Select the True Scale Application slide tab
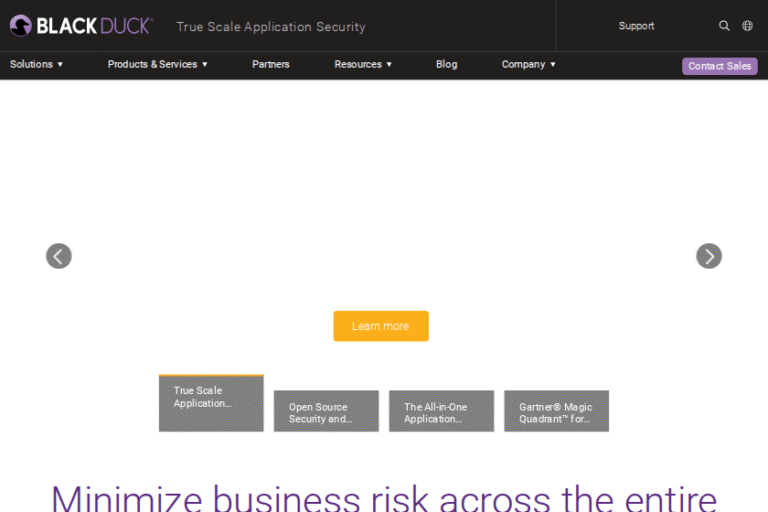Screen dimensions: 768x512 (211, 403)
